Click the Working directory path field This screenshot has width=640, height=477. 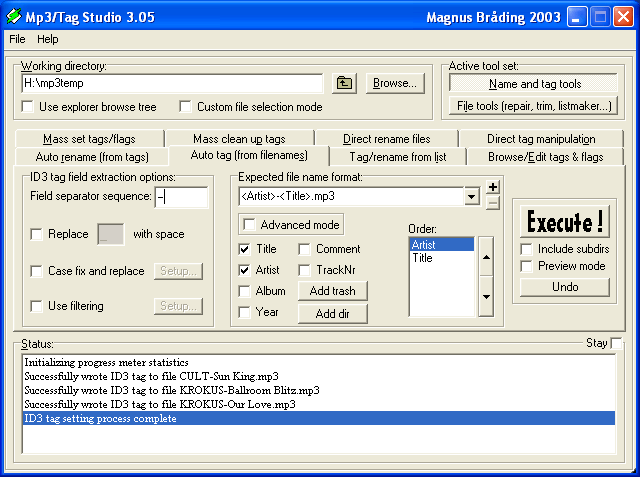(x=172, y=83)
